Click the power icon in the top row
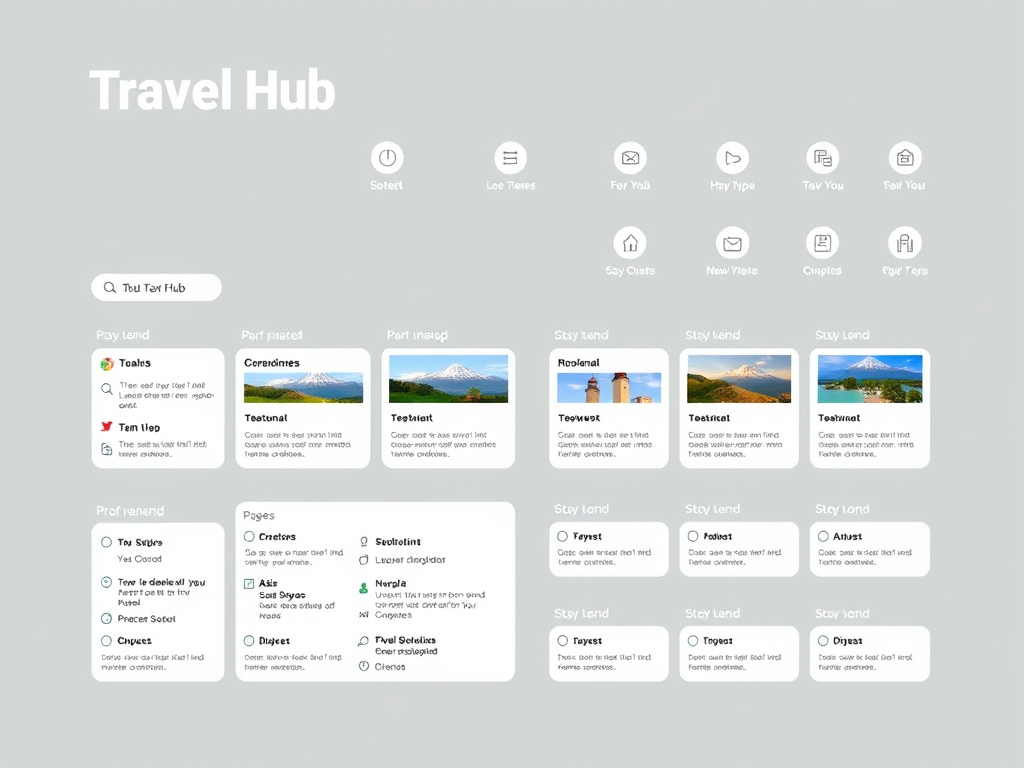The height and width of the screenshot is (768, 1024). coord(387,158)
